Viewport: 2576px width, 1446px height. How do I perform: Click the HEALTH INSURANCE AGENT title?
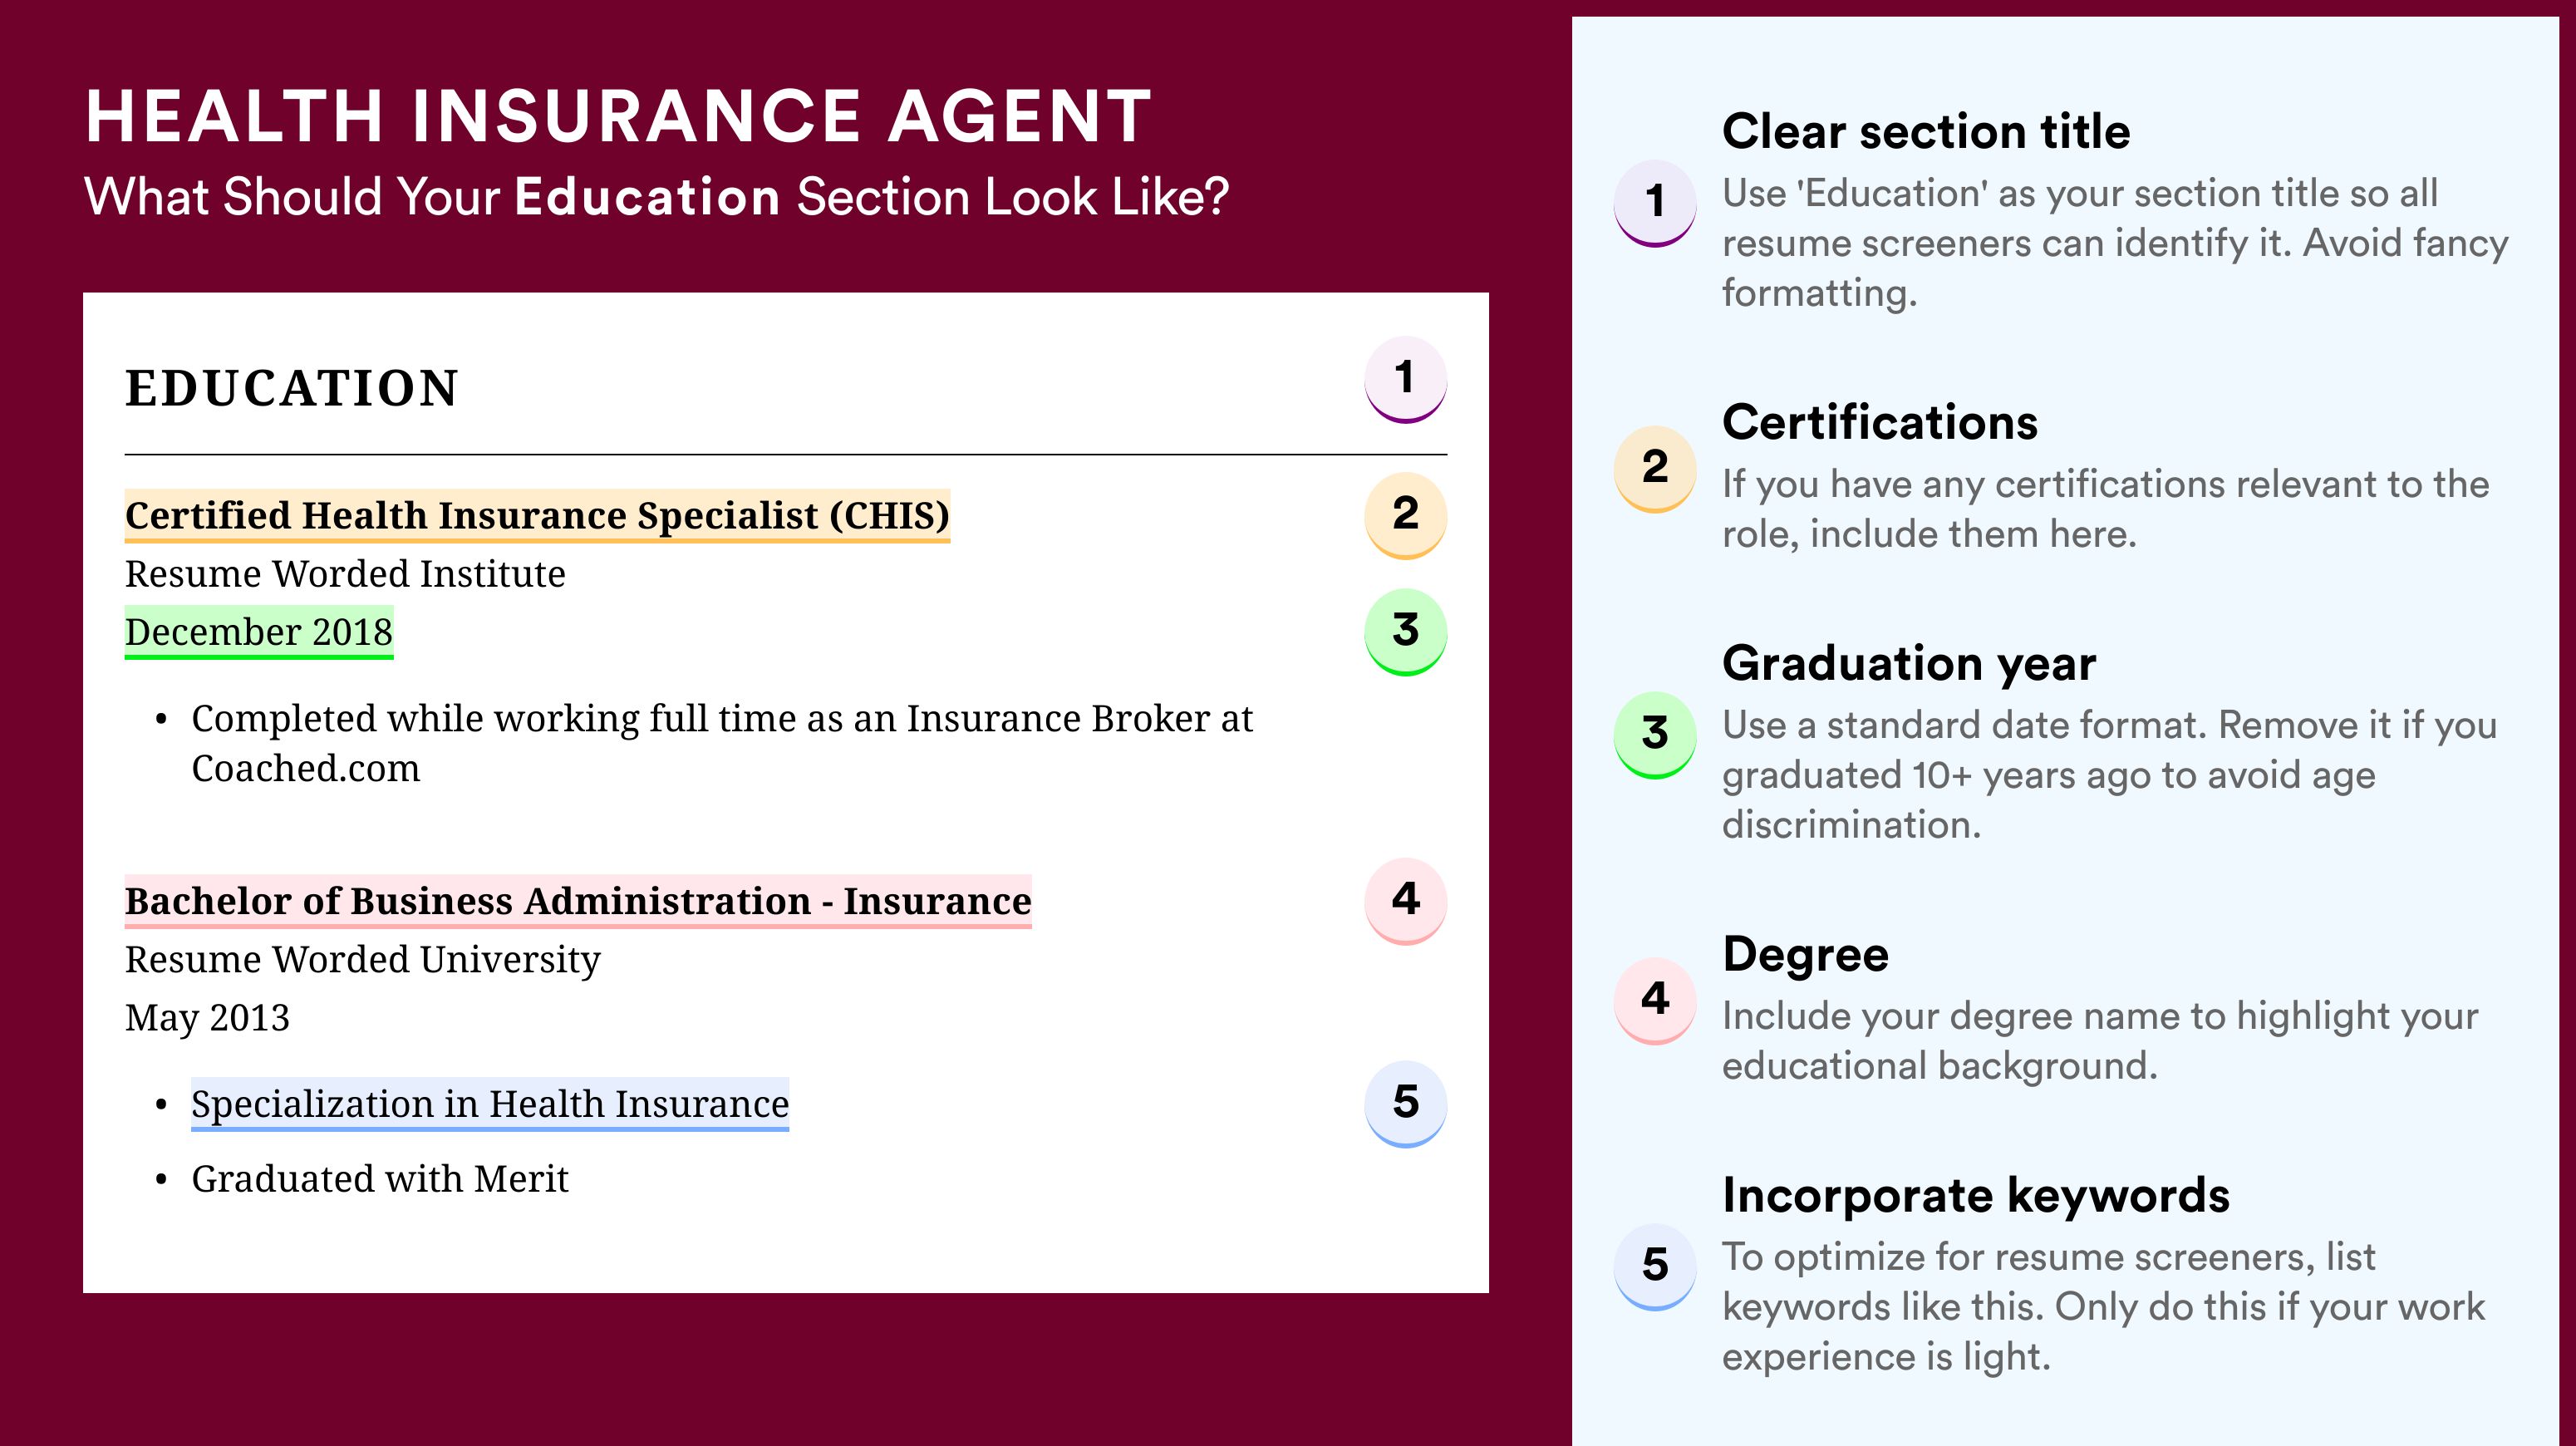(619, 116)
